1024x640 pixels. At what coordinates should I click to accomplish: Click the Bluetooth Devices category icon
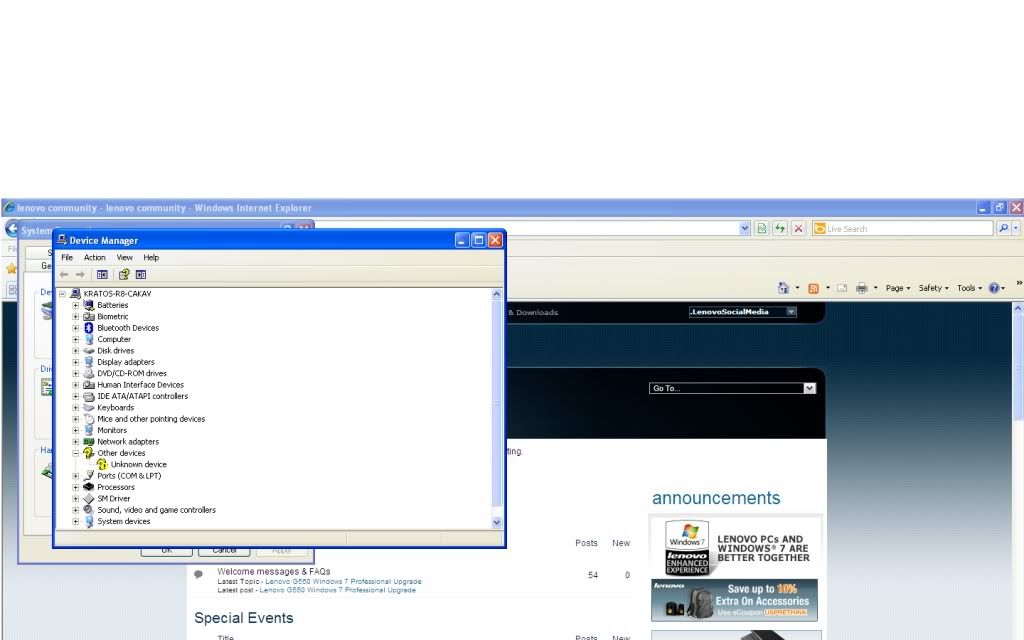coord(89,328)
